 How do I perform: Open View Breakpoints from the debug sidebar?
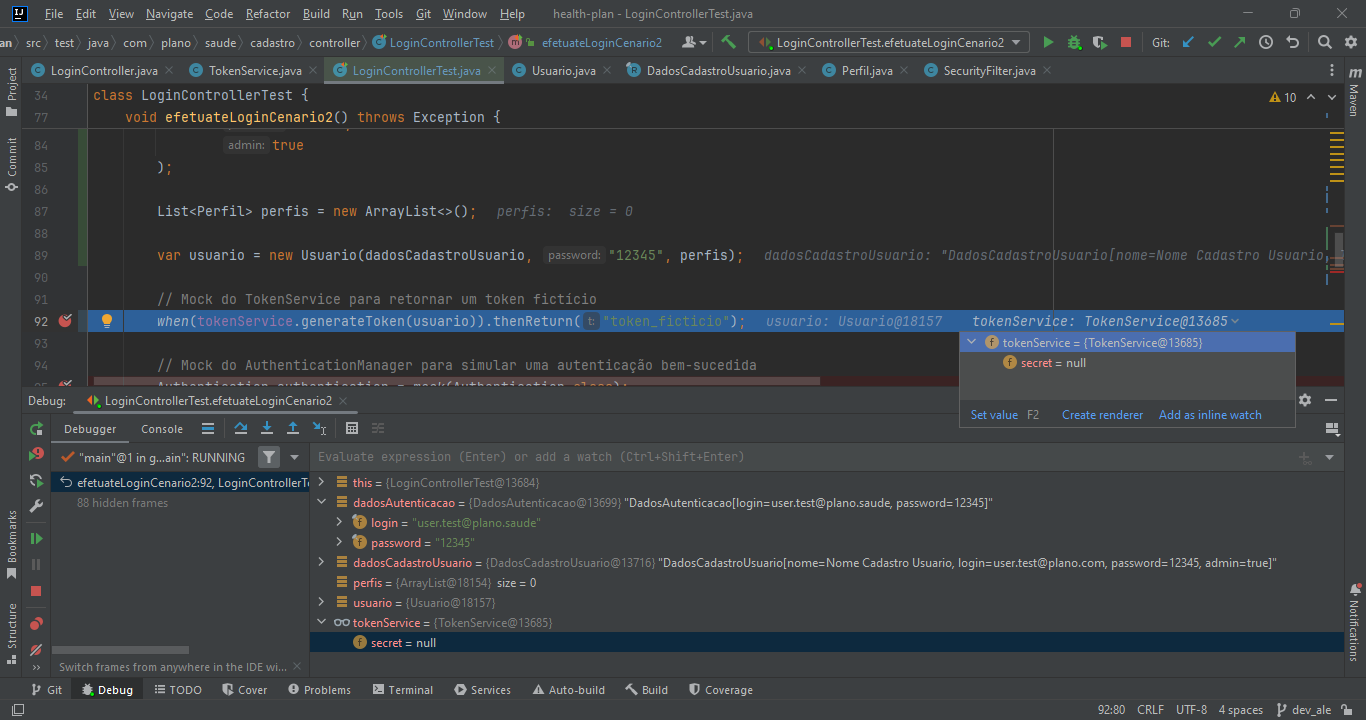[x=36, y=623]
